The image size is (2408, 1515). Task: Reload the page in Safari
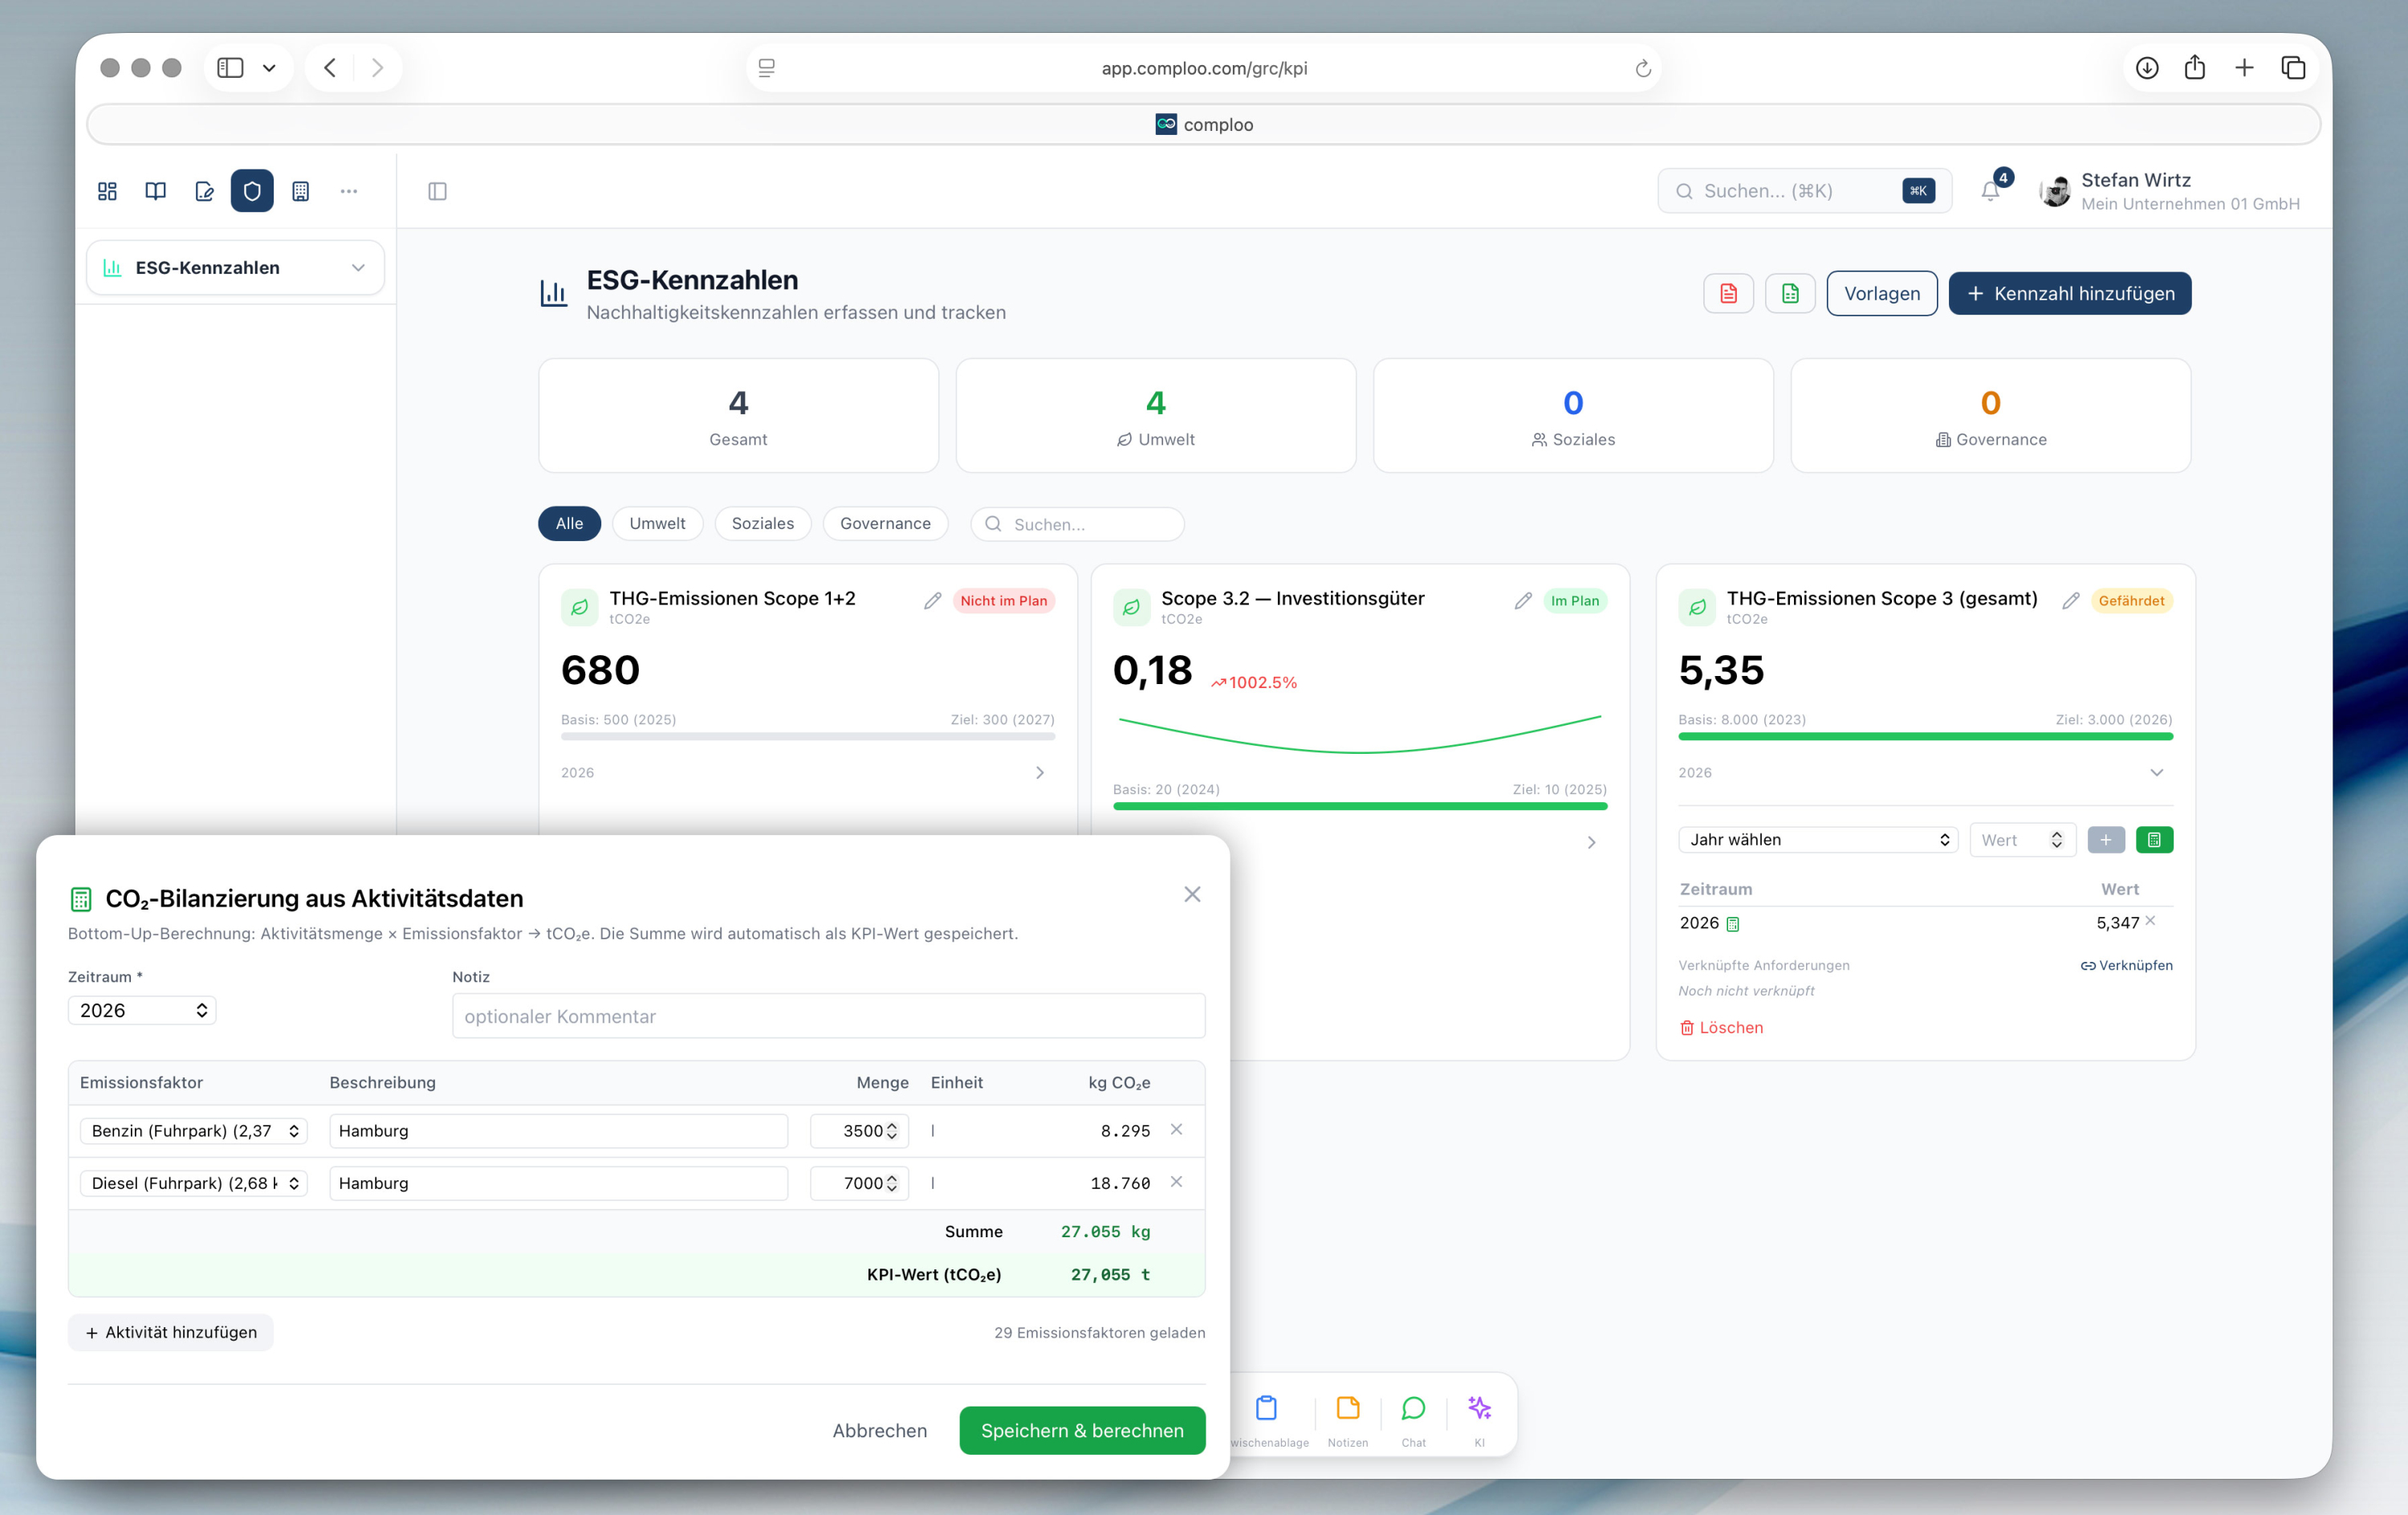pyautogui.click(x=1642, y=68)
